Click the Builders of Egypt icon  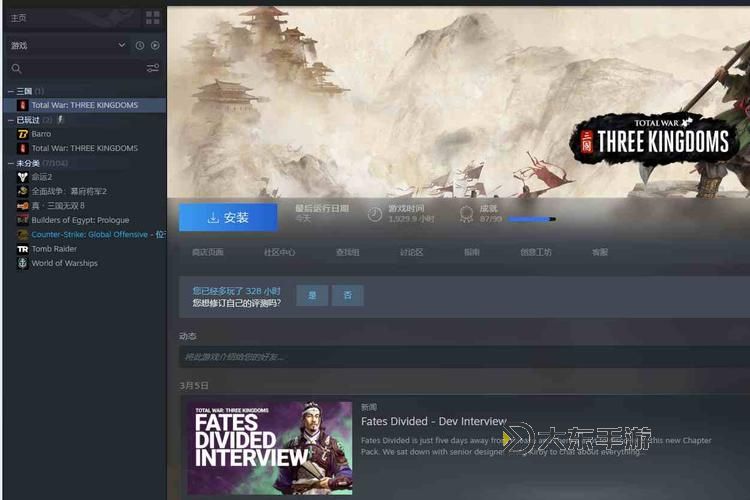click(x=22, y=220)
